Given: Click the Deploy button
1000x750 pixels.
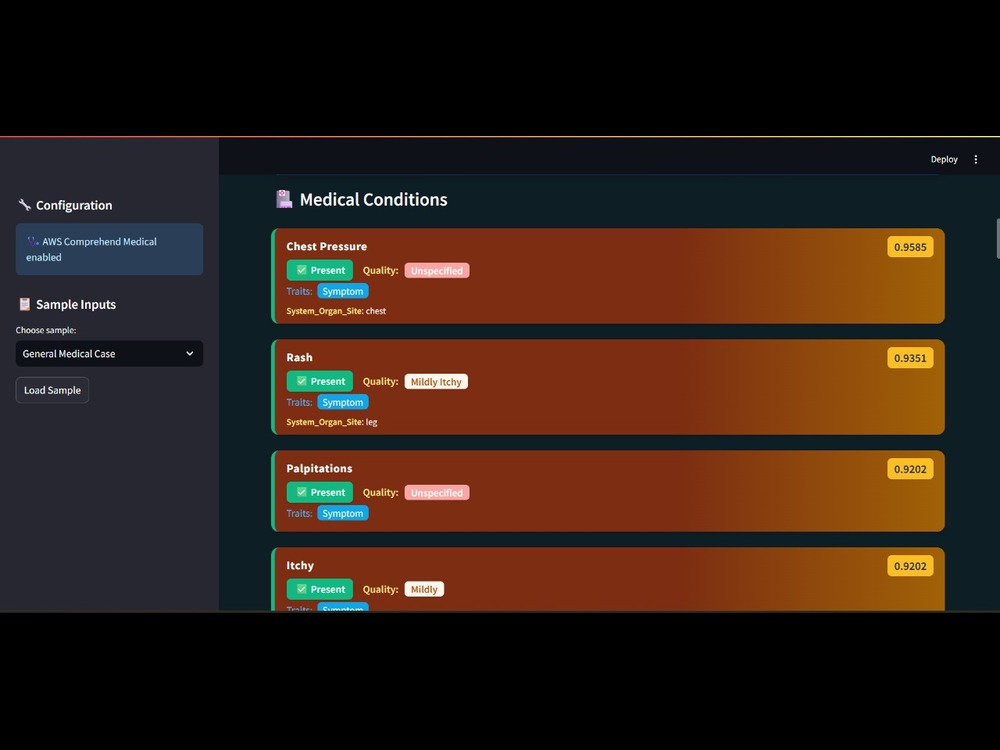Looking at the screenshot, I should pos(943,159).
